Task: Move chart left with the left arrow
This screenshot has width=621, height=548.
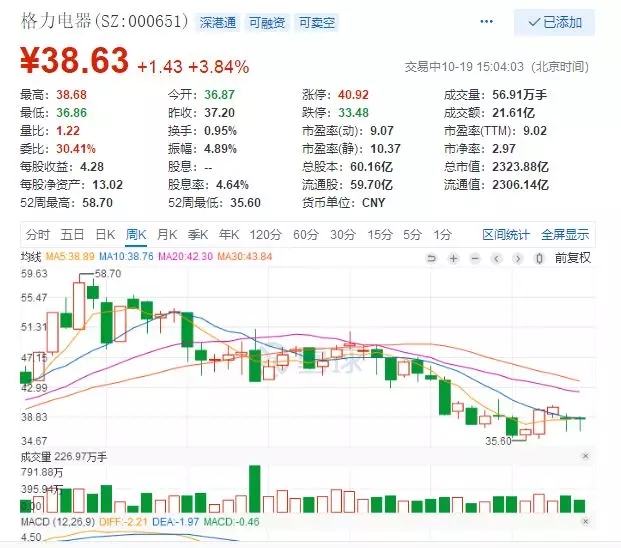Action: [x=497, y=259]
